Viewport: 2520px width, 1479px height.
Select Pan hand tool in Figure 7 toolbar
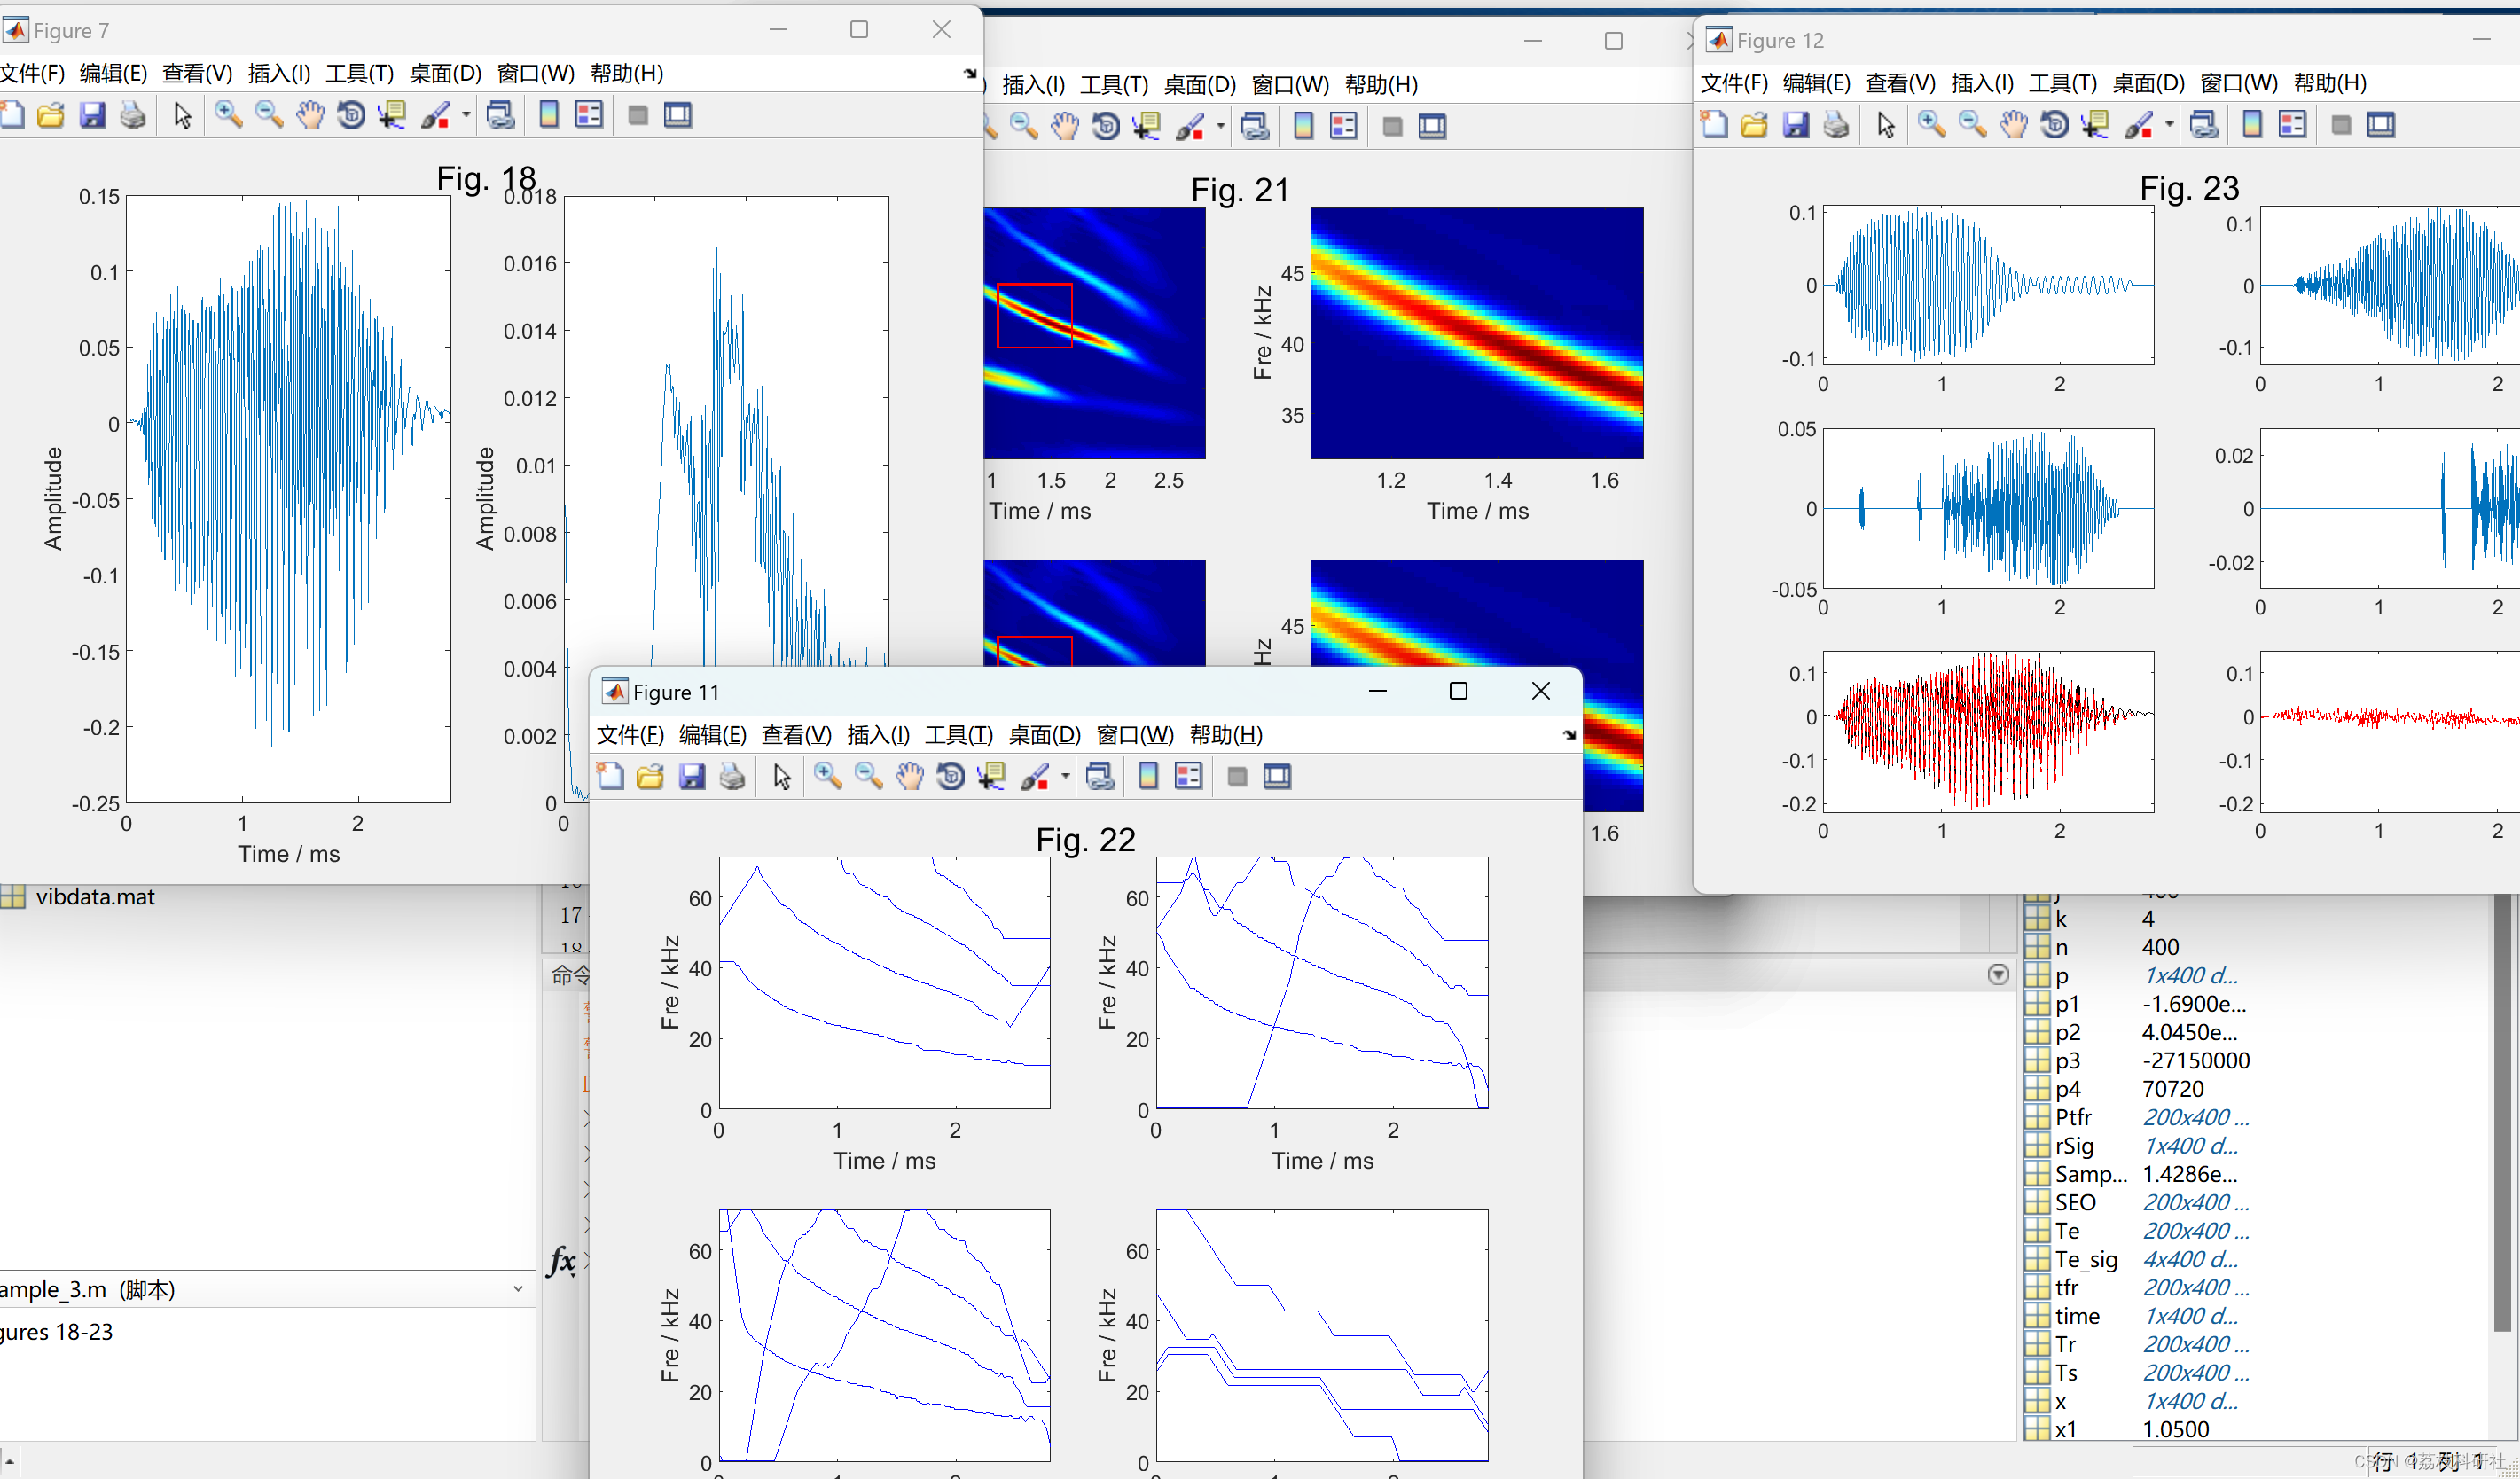click(x=310, y=115)
